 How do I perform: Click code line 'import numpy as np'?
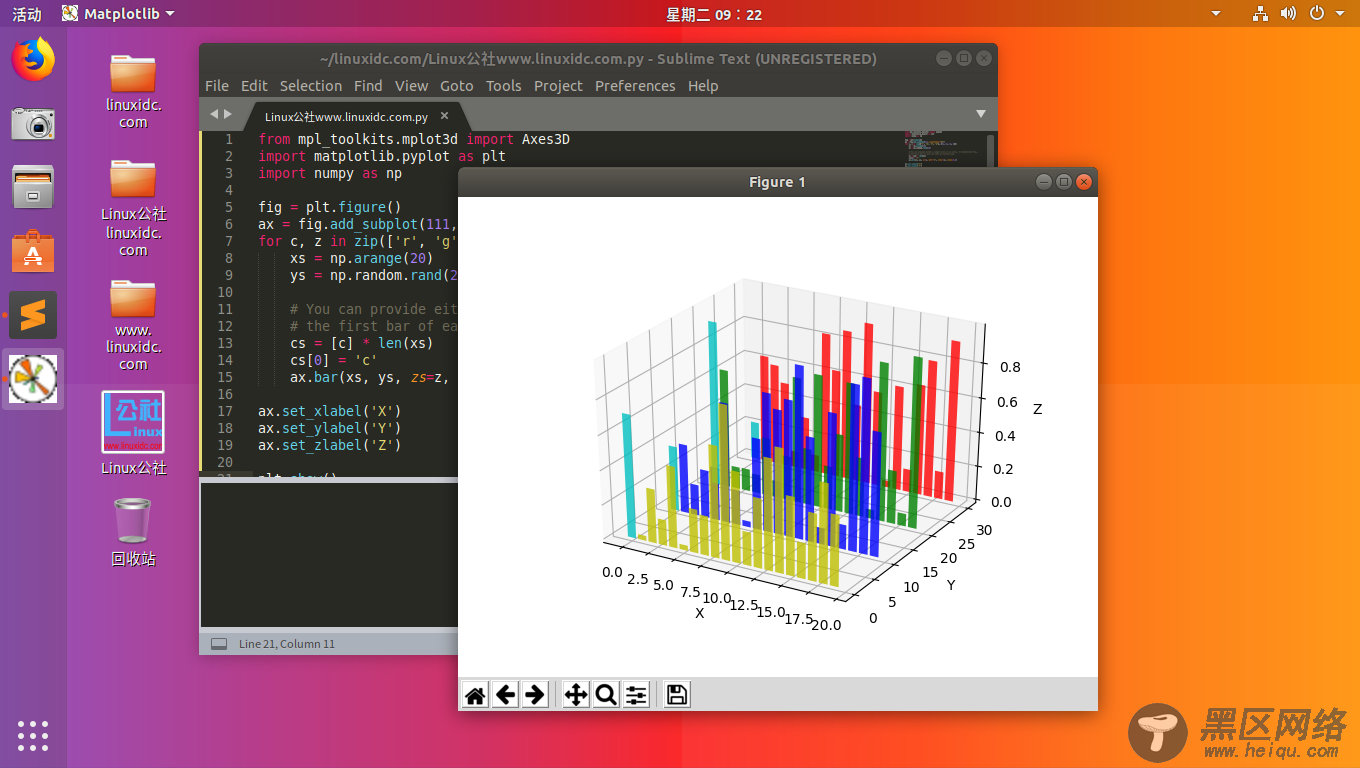click(x=330, y=173)
